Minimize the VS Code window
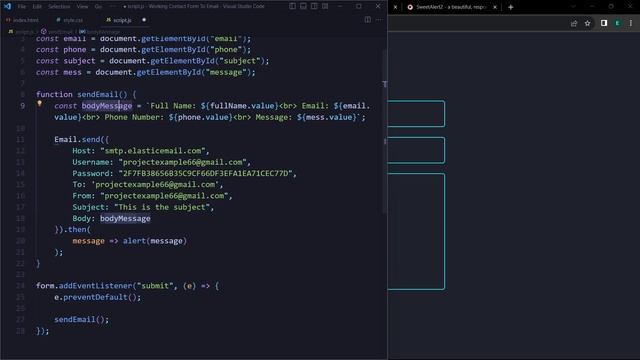640x360 pixels. coord(340,6)
